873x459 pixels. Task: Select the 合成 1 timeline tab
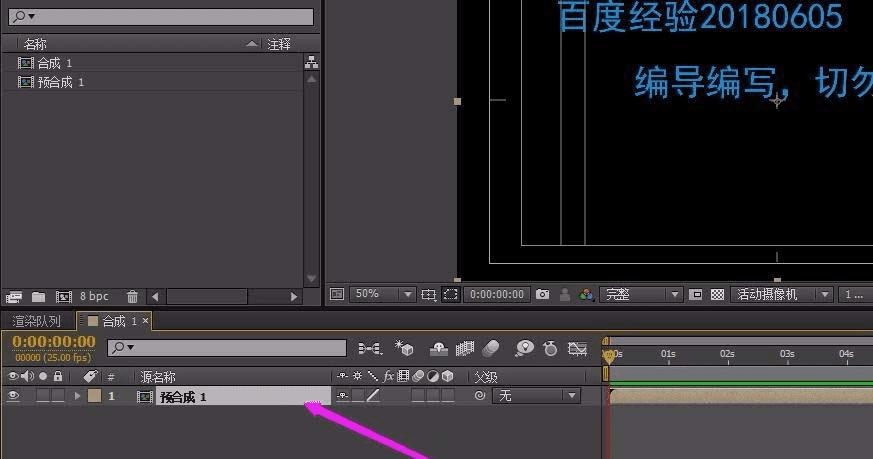(x=119, y=321)
